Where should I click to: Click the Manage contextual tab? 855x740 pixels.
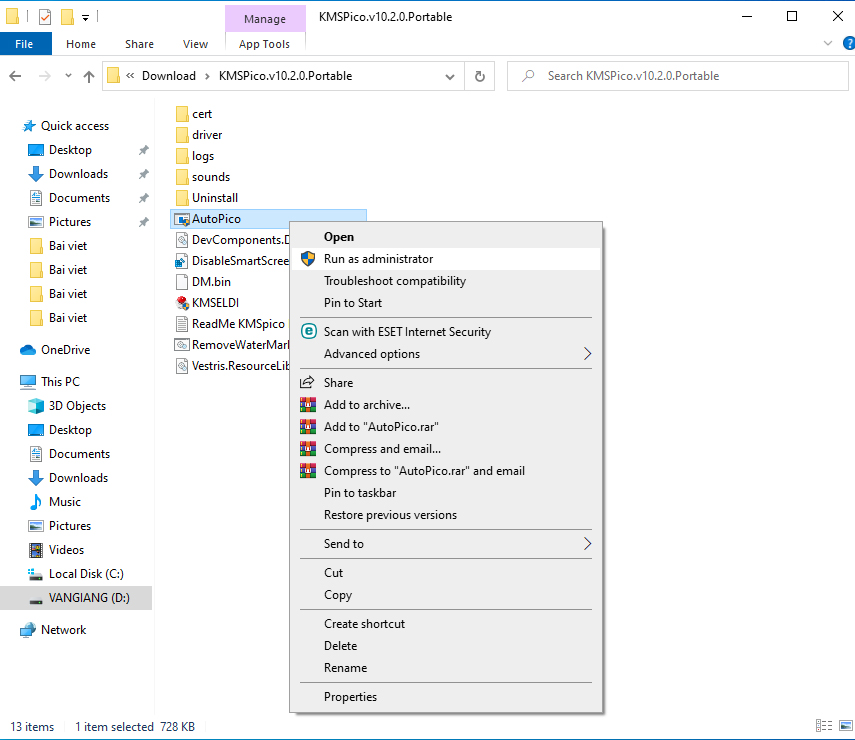click(265, 19)
